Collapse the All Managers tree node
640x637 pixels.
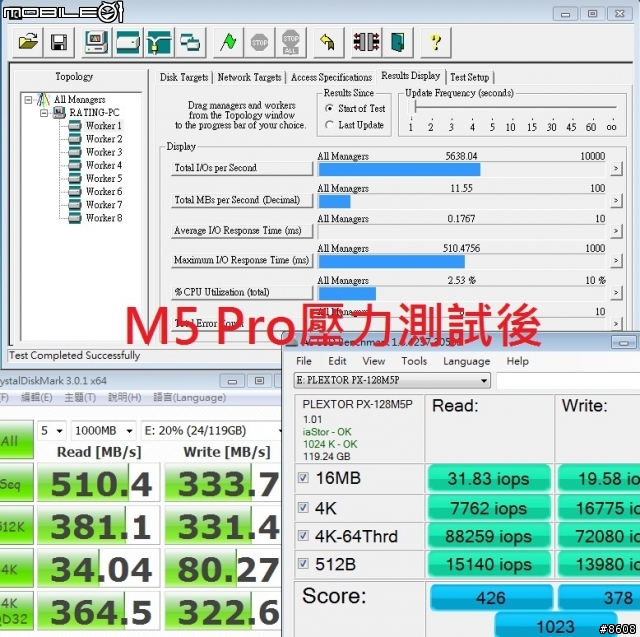pos(28,100)
